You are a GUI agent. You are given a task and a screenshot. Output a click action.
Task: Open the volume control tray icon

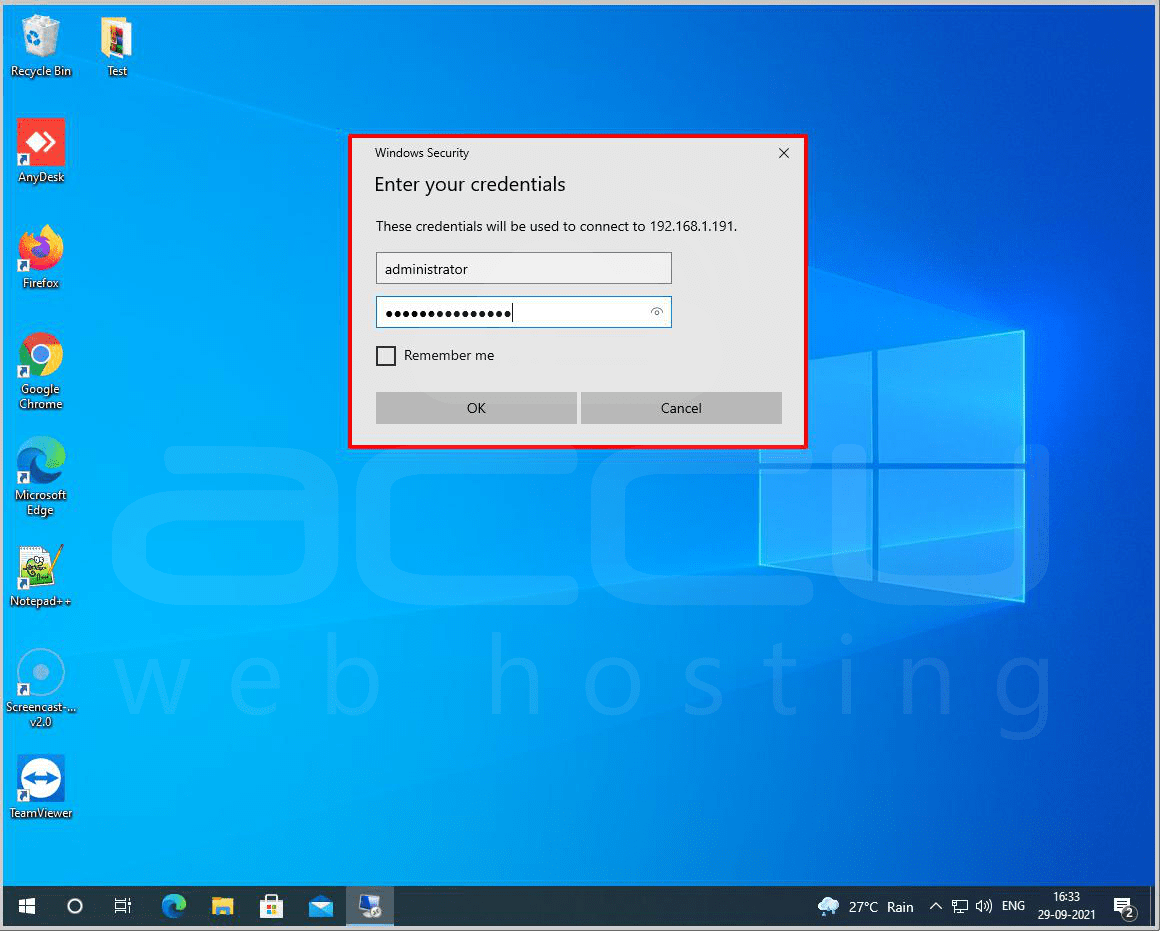[983, 907]
